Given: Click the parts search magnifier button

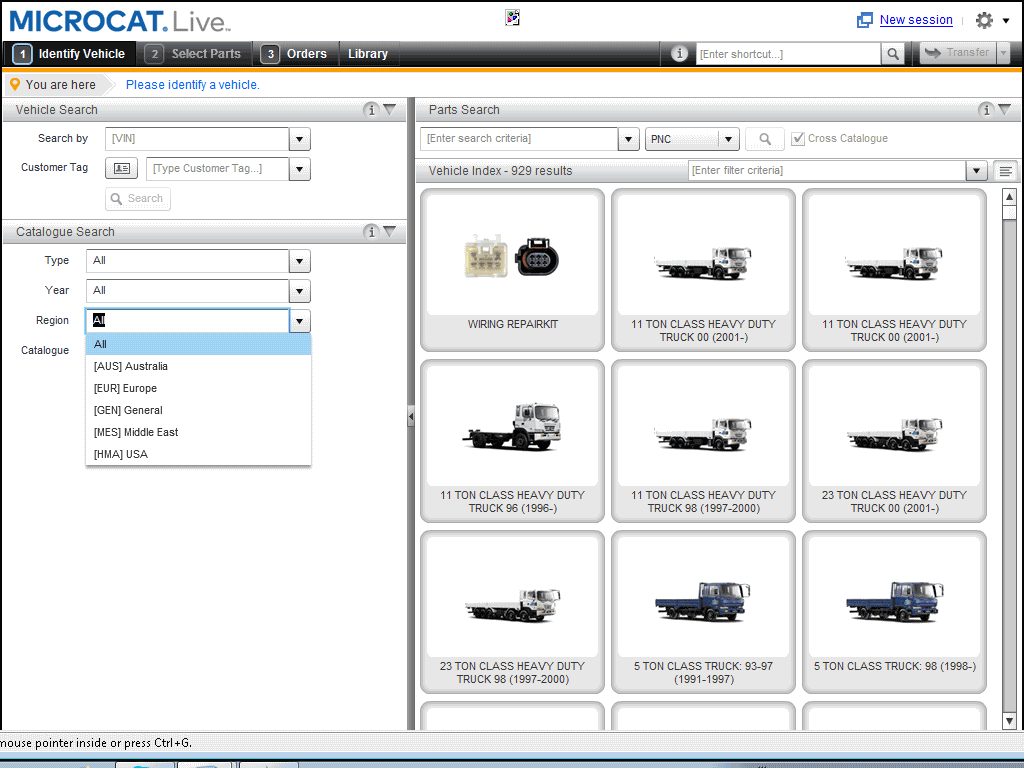Looking at the screenshot, I should [x=765, y=138].
